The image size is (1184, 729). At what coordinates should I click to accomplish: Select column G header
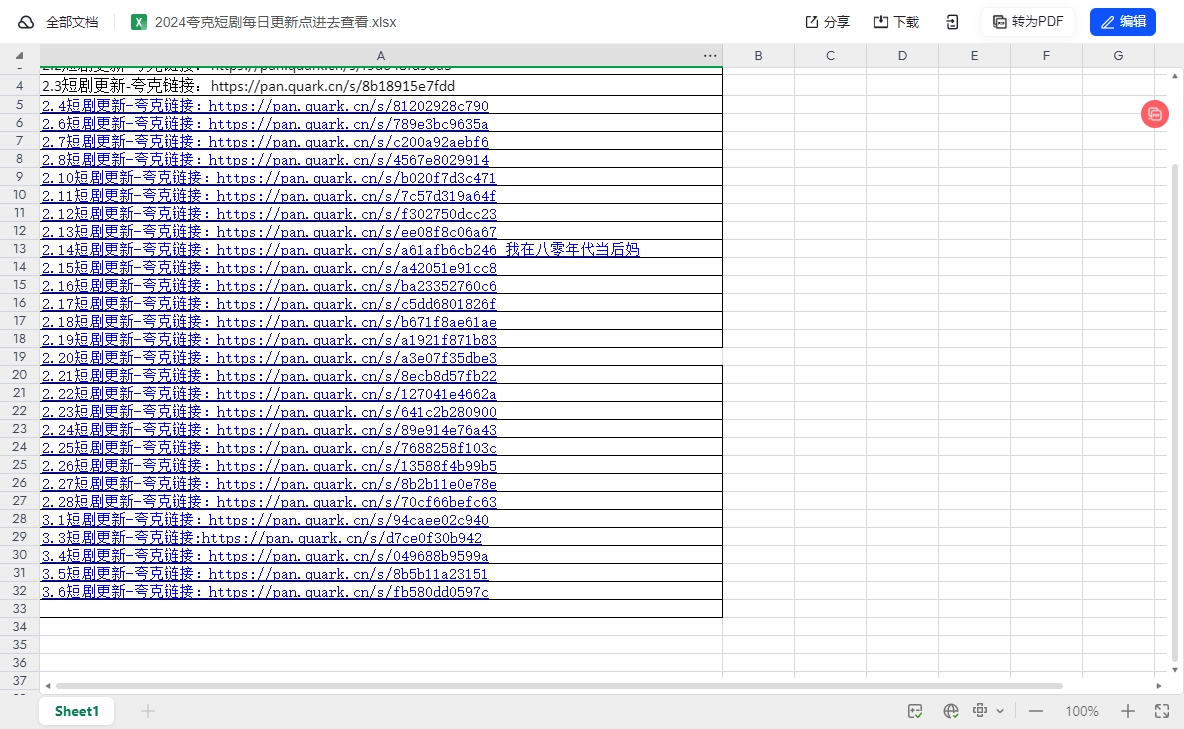(1118, 55)
